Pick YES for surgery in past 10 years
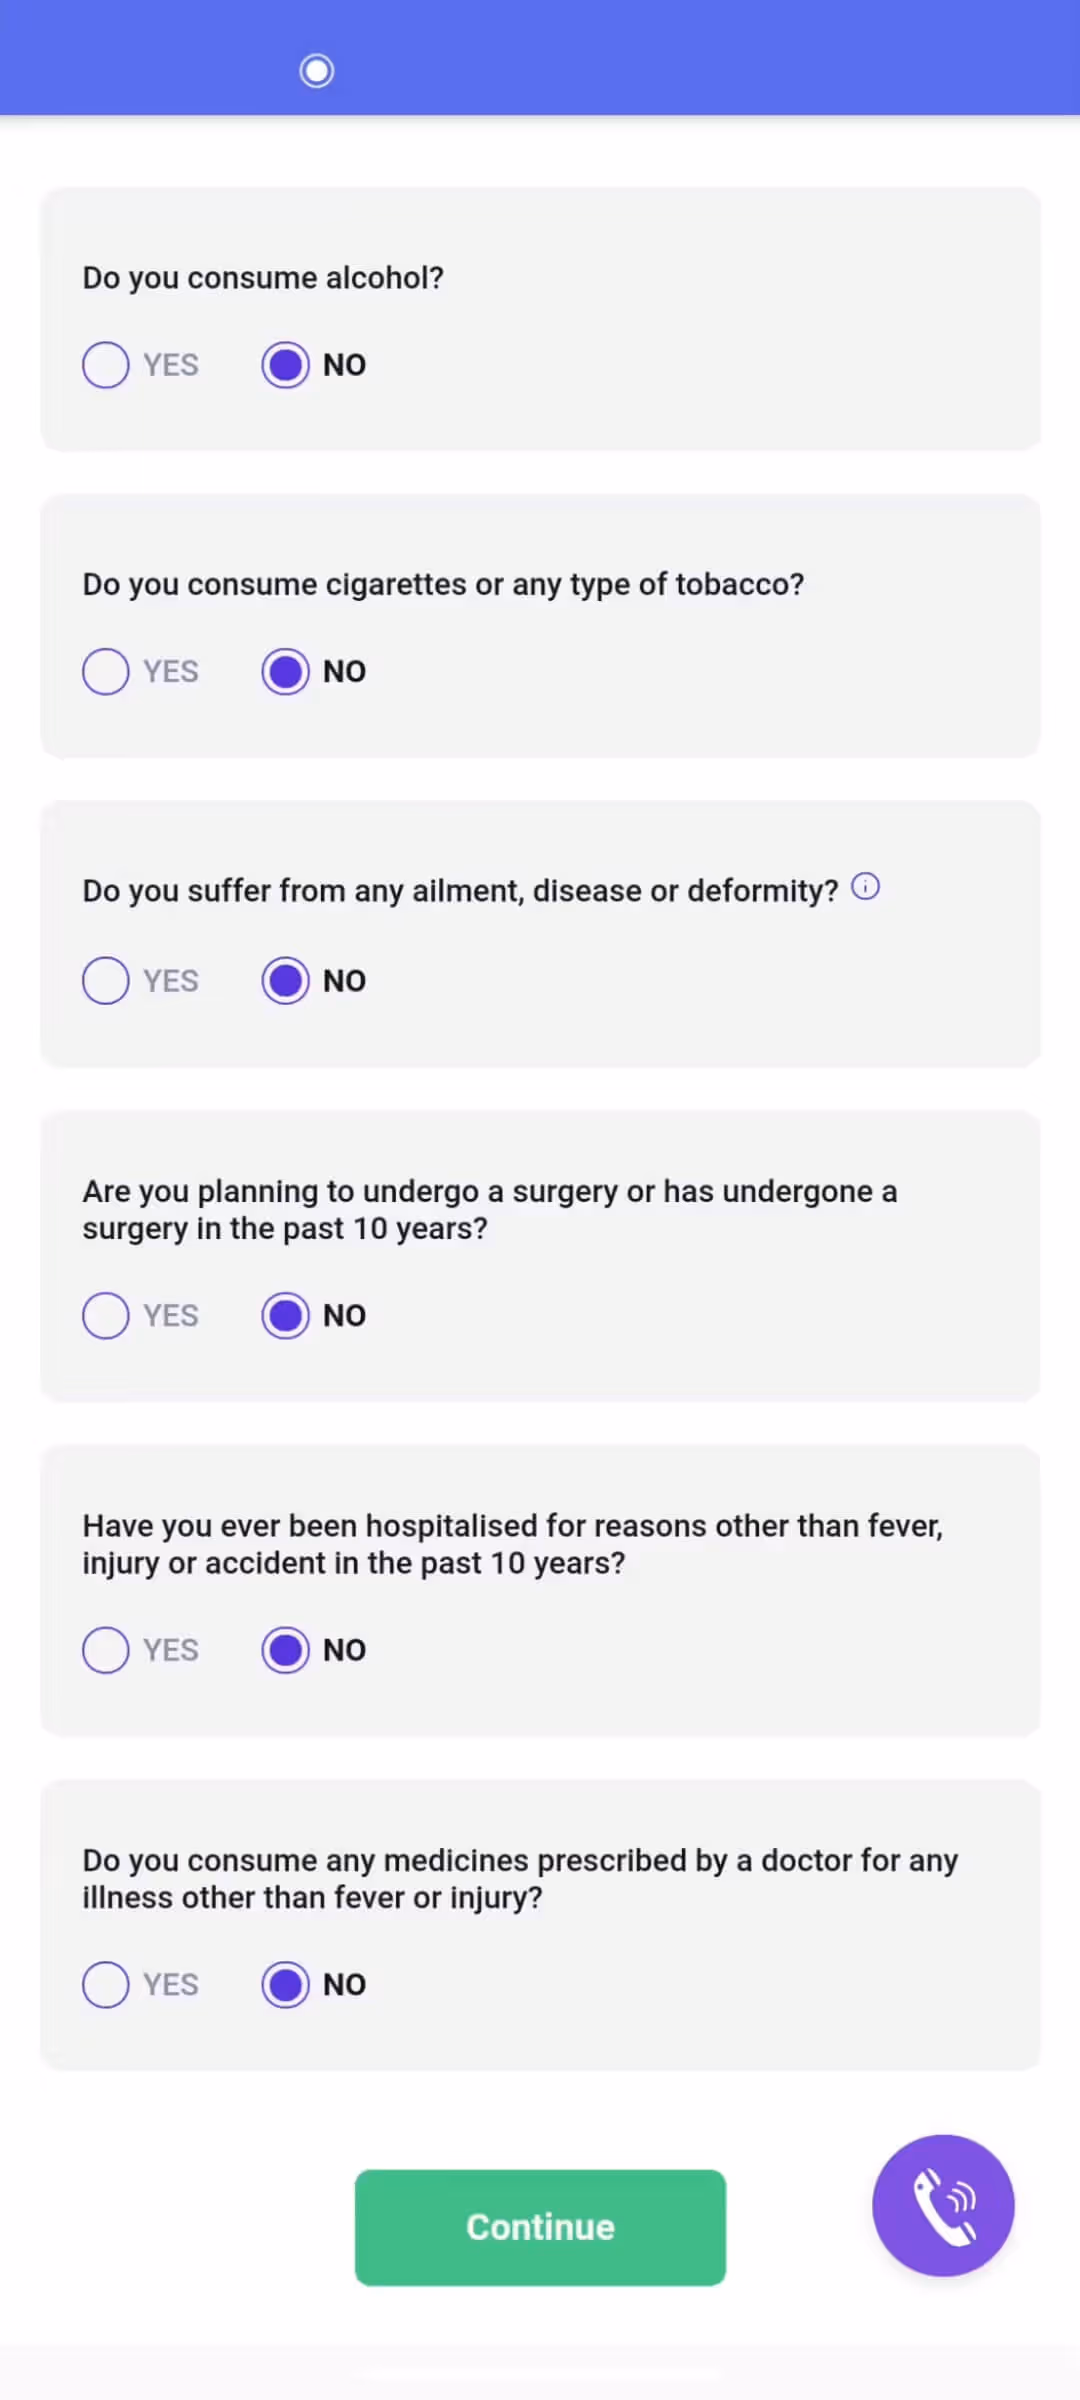This screenshot has height=2400, width=1080. tap(106, 1315)
